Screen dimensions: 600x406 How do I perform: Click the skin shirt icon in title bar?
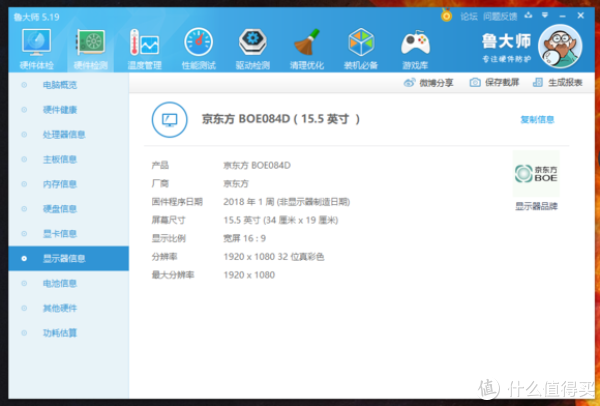tap(528, 15)
